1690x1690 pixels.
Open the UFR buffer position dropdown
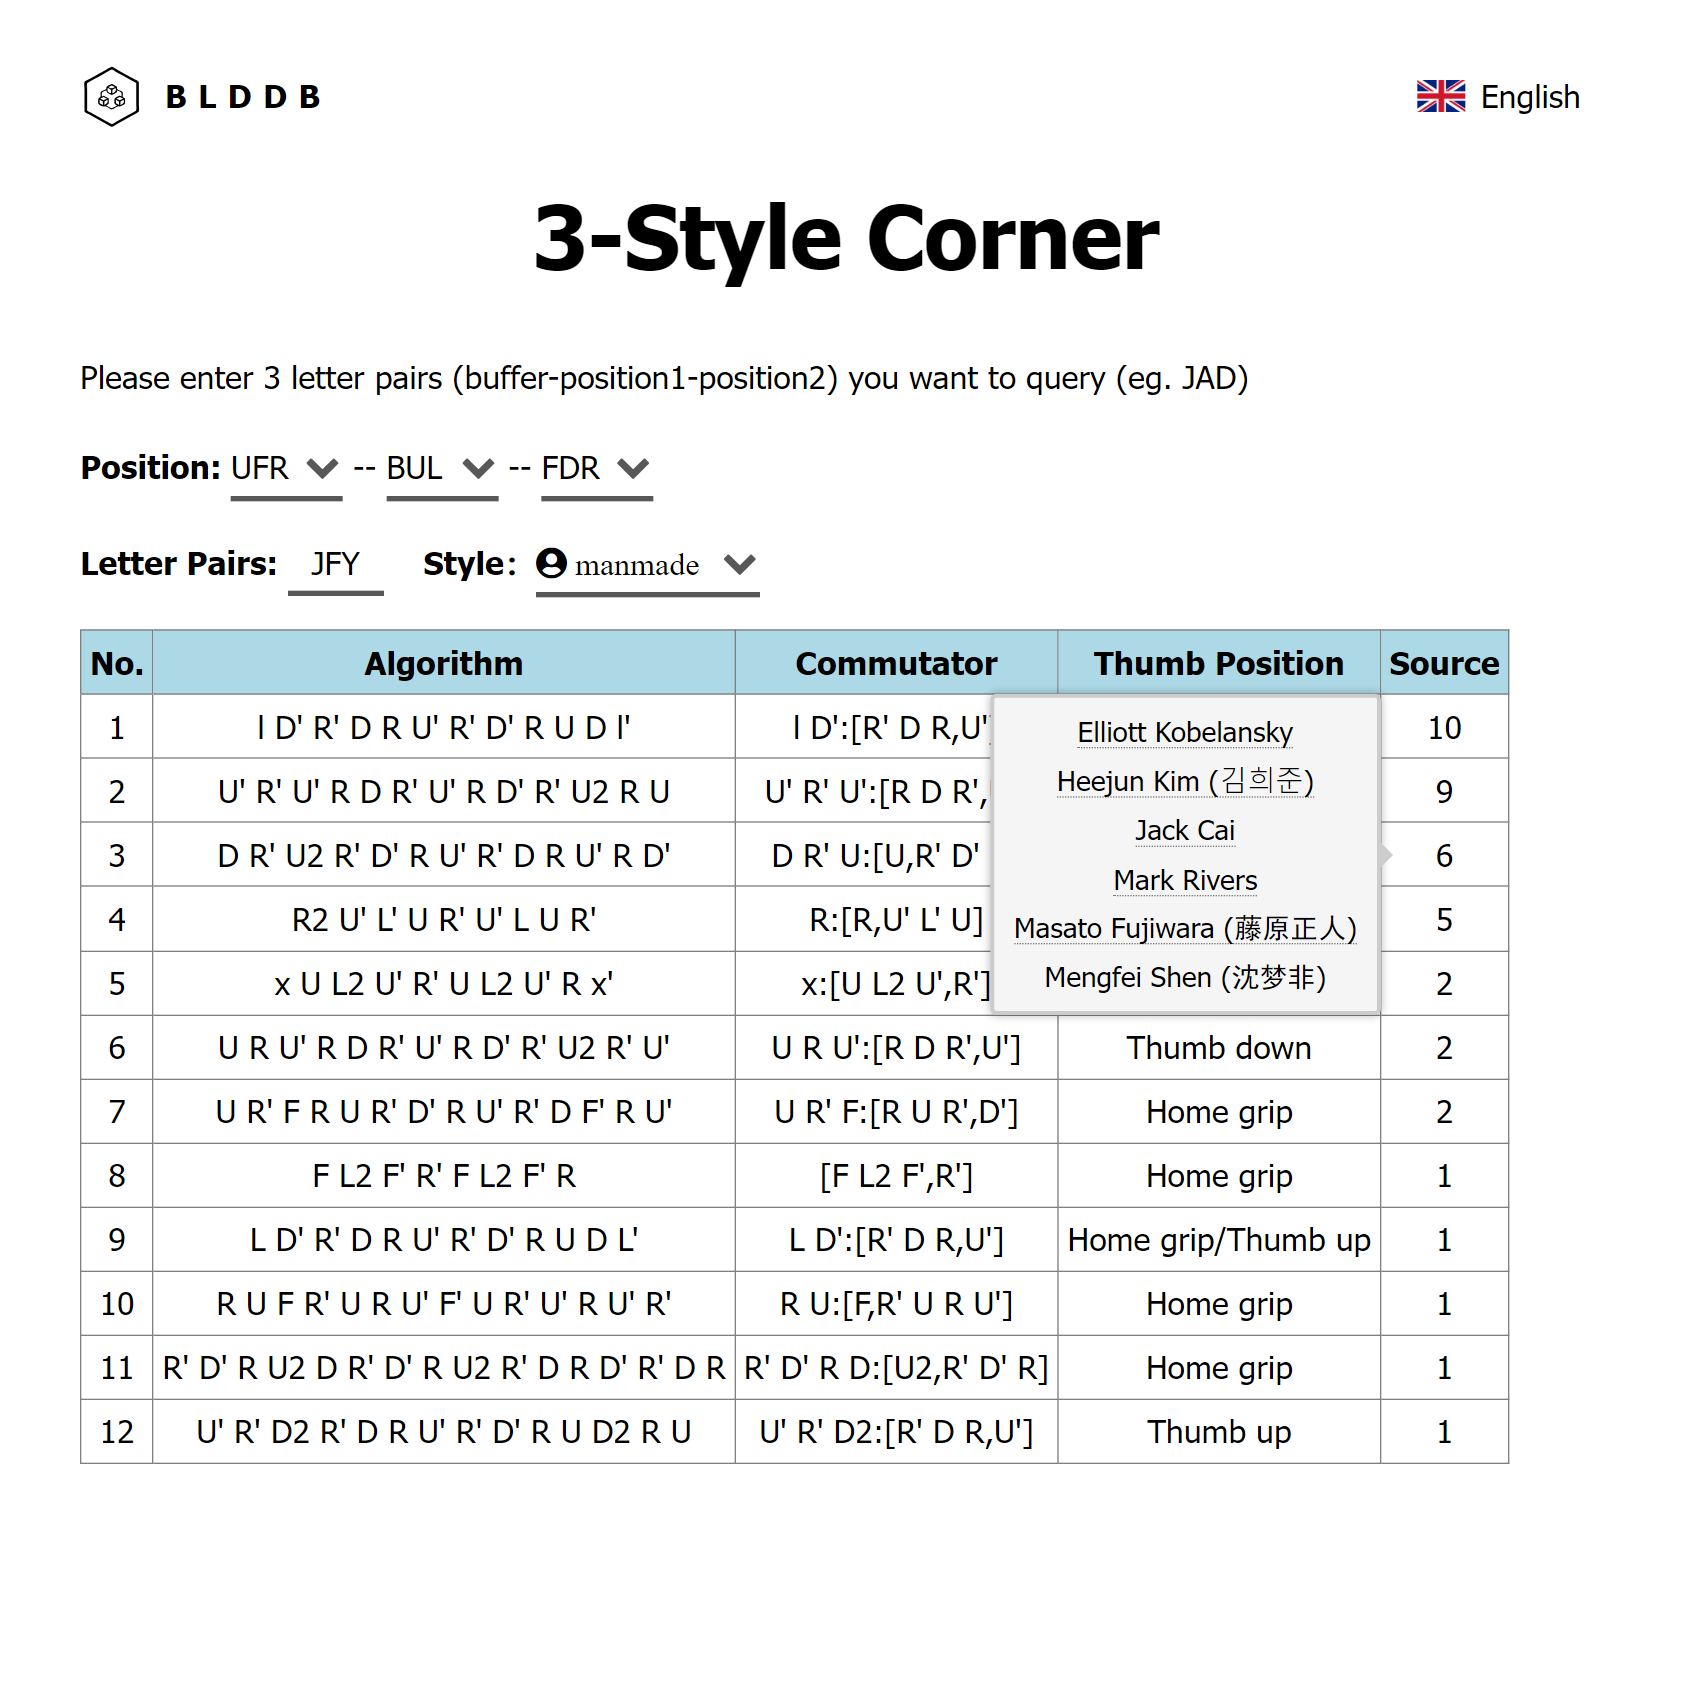click(x=286, y=468)
